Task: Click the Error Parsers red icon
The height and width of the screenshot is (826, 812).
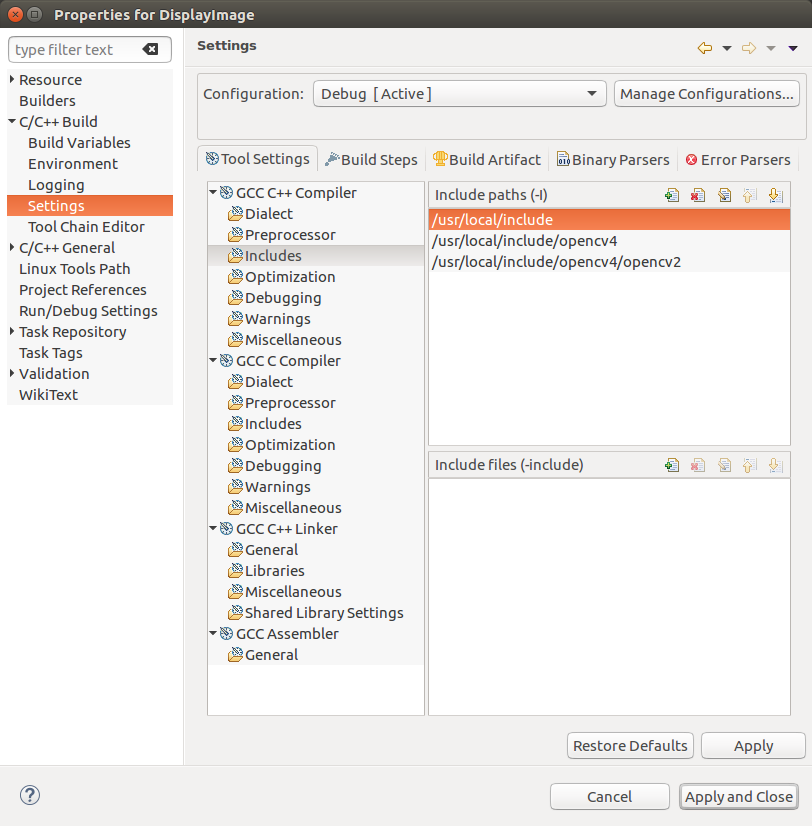Action: 691,160
